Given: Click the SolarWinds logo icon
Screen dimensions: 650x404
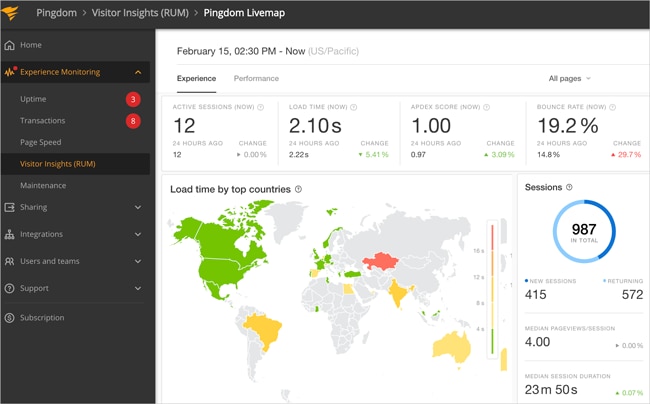Looking at the screenshot, I should point(10,12).
